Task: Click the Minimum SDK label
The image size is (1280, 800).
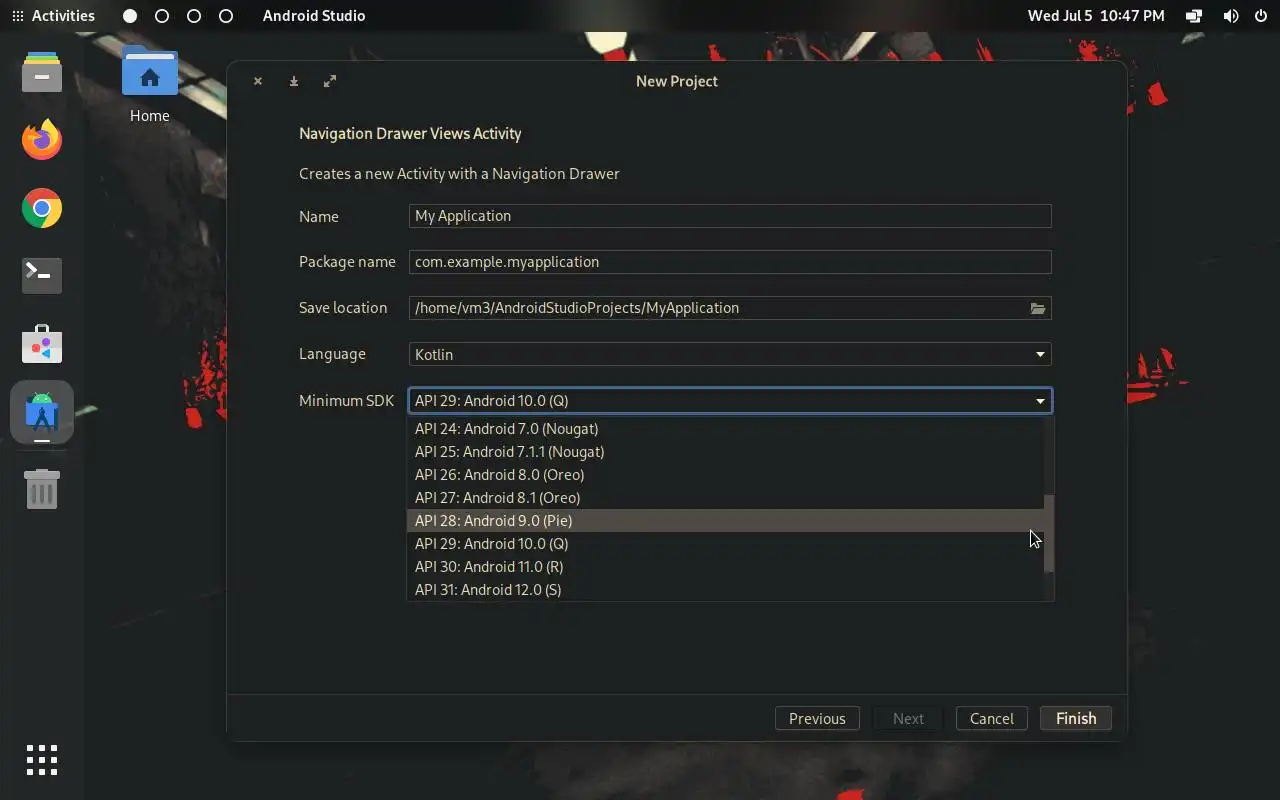Action: coord(346,400)
